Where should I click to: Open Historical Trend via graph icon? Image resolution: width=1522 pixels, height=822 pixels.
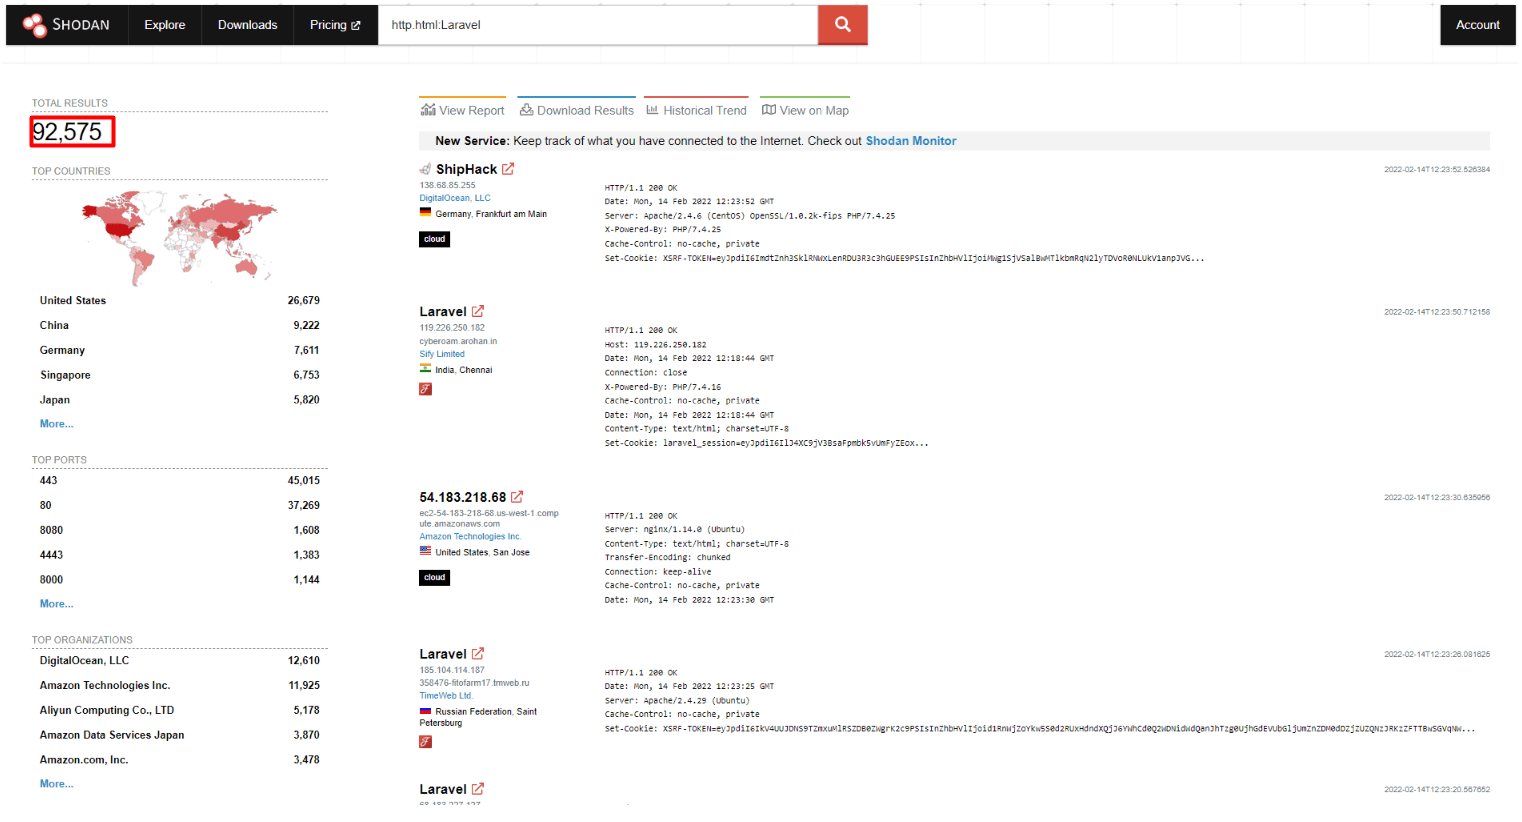[652, 110]
